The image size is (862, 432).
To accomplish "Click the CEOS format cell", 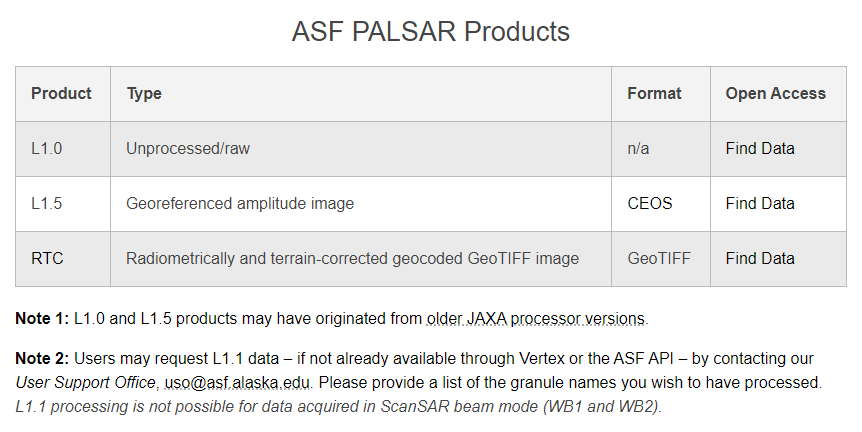I will pyautogui.click(x=661, y=203).
